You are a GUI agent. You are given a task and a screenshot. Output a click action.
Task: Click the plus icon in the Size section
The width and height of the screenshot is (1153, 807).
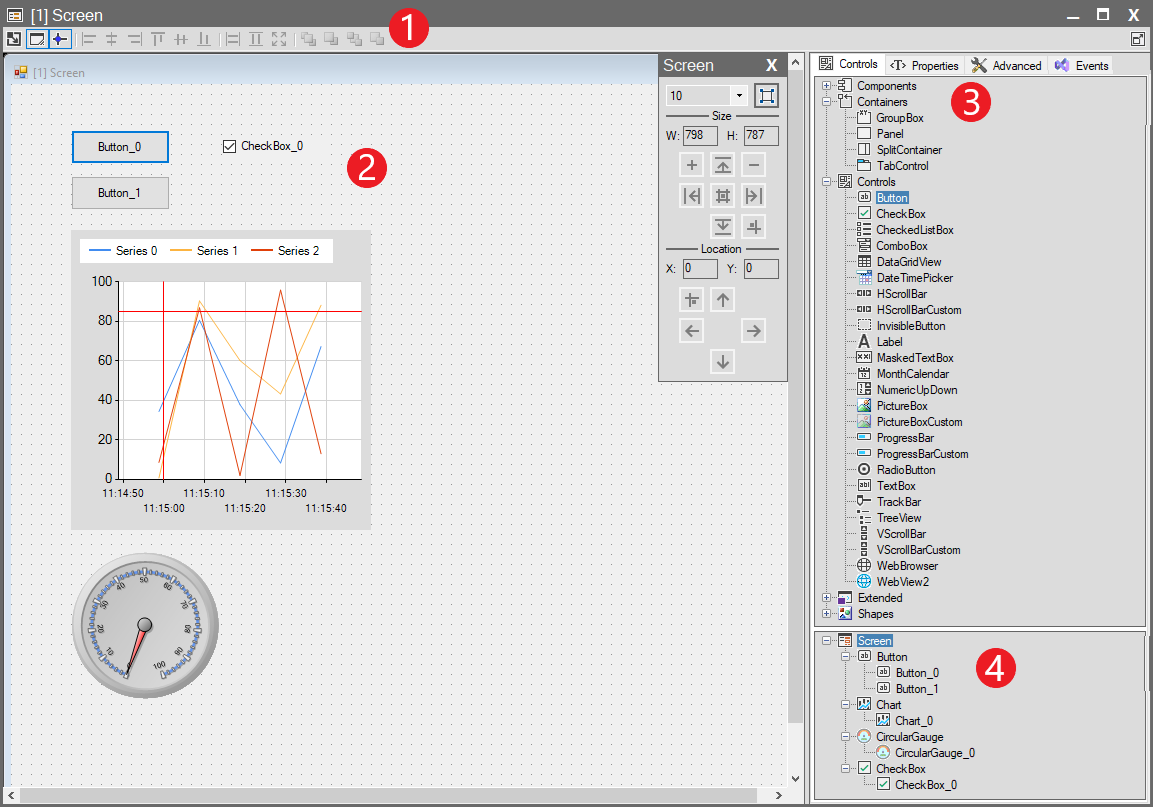click(x=692, y=165)
